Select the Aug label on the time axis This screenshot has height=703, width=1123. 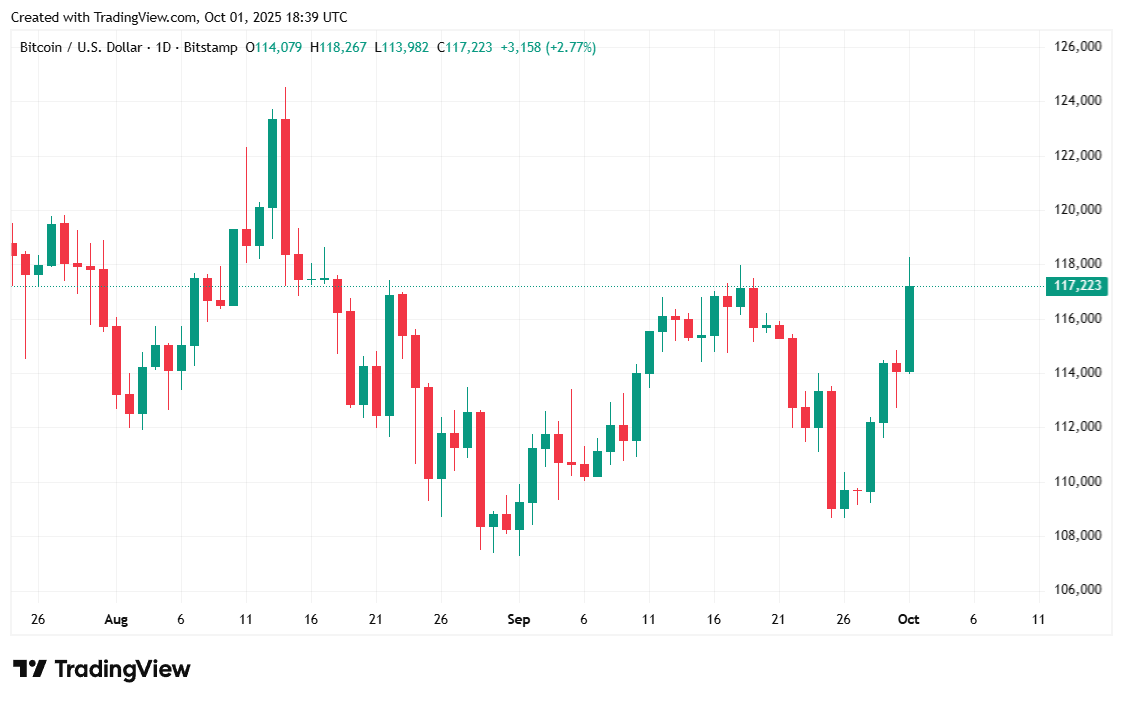coord(116,620)
